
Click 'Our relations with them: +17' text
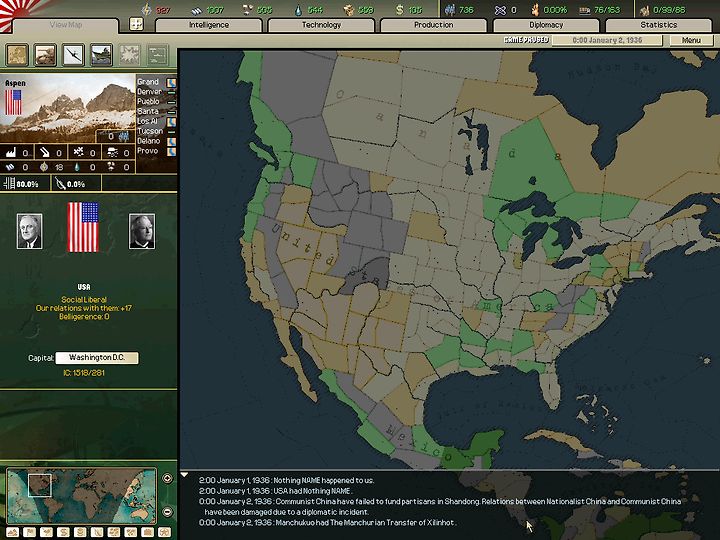(84, 308)
